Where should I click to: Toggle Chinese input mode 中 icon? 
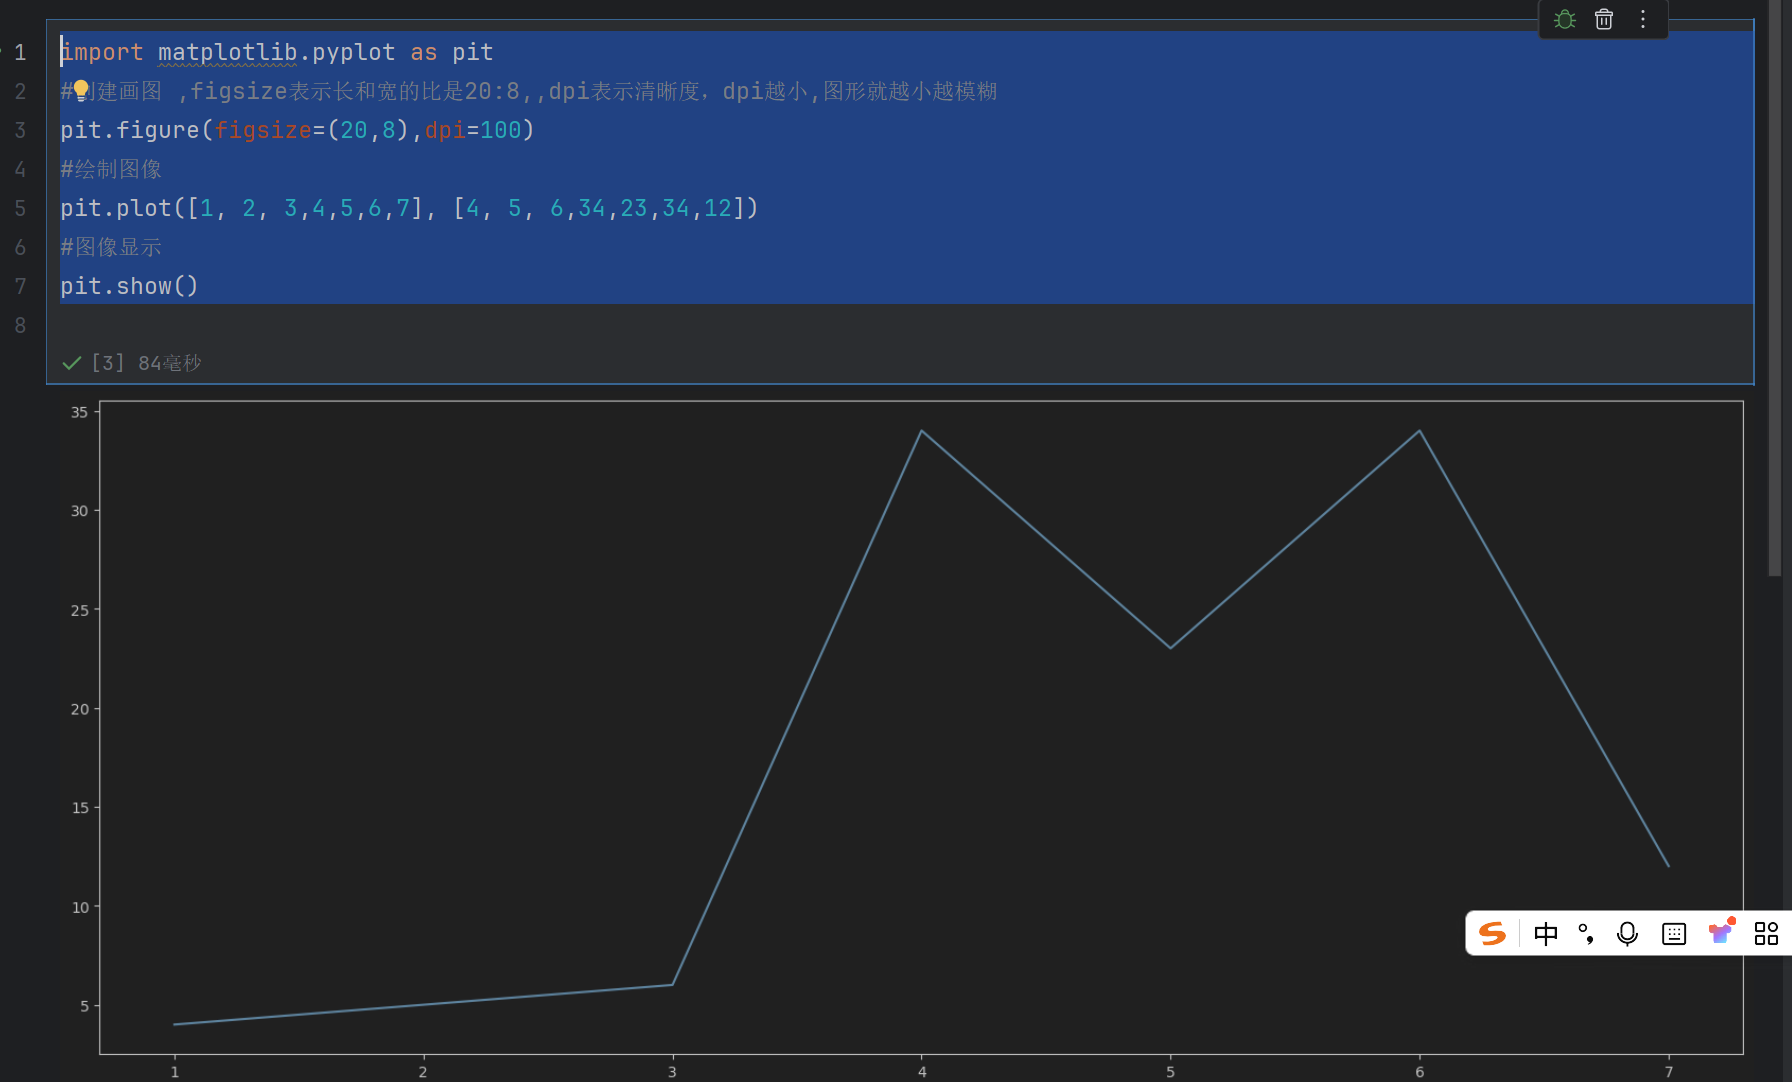pyautogui.click(x=1546, y=933)
